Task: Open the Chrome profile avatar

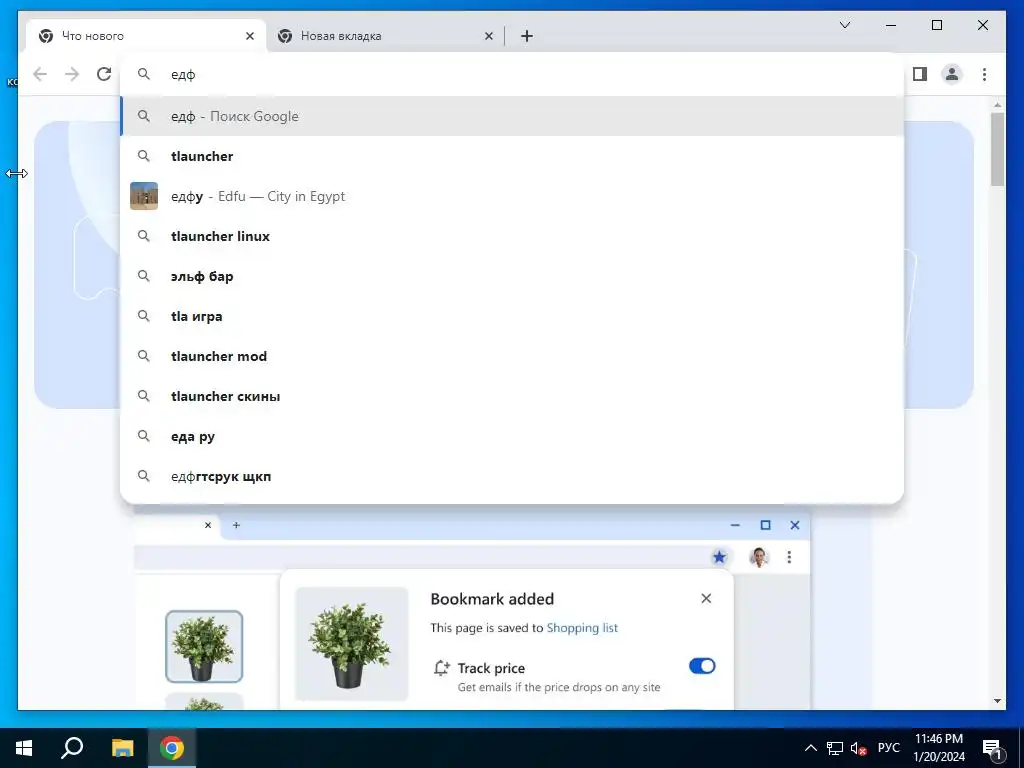Action: [952, 74]
